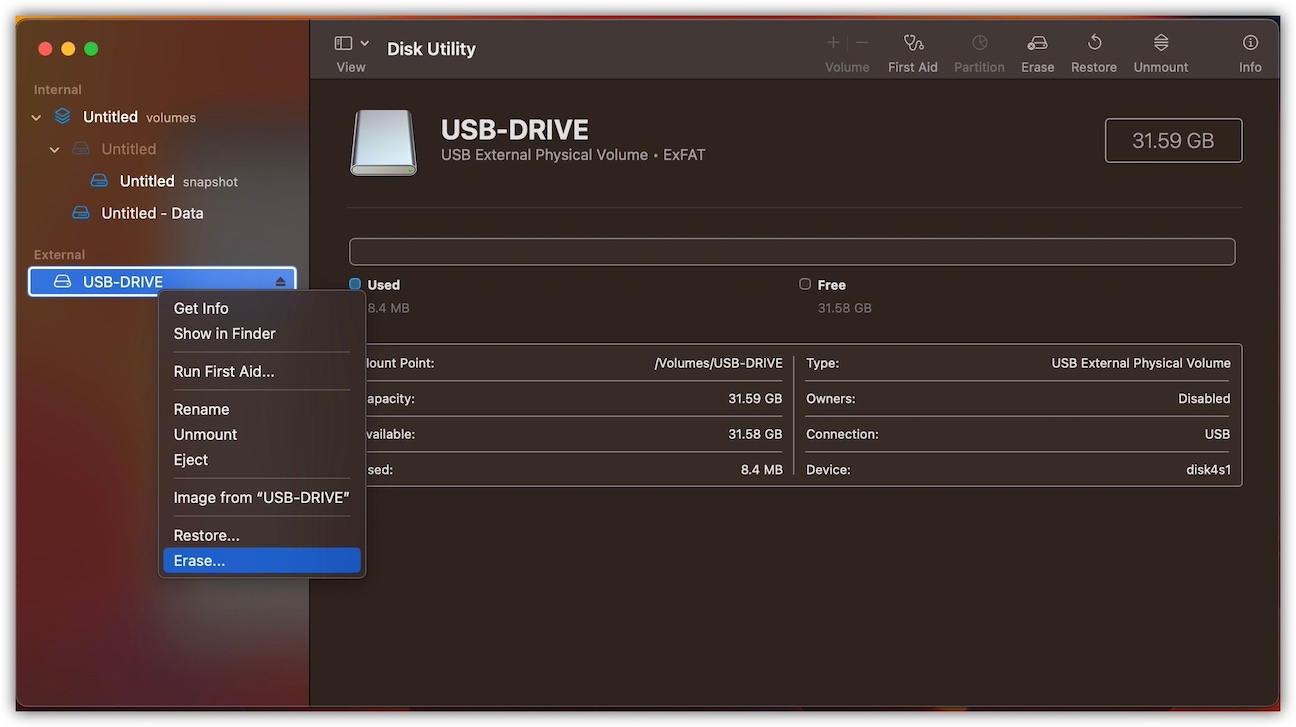The width and height of the screenshot is (1296, 727).
Task: Click the remove Volume minus icon
Action: (x=862, y=43)
